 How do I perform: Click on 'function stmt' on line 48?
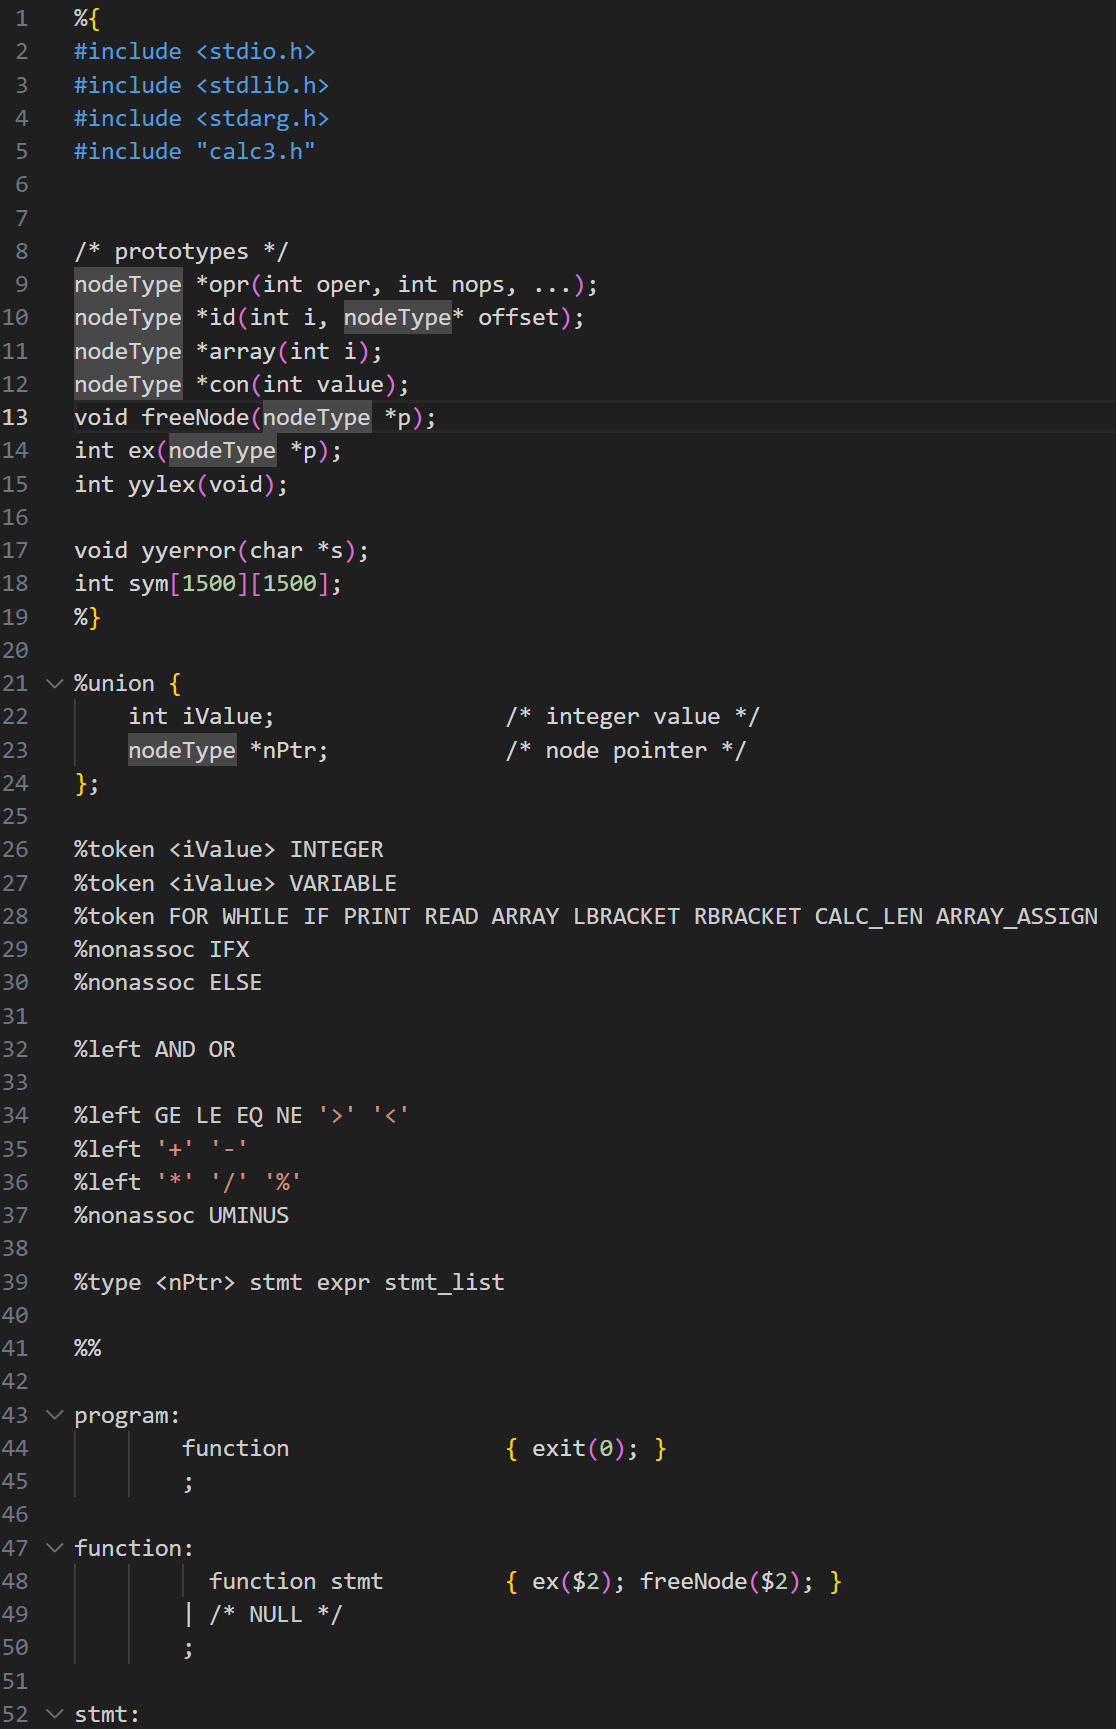tap(296, 1581)
